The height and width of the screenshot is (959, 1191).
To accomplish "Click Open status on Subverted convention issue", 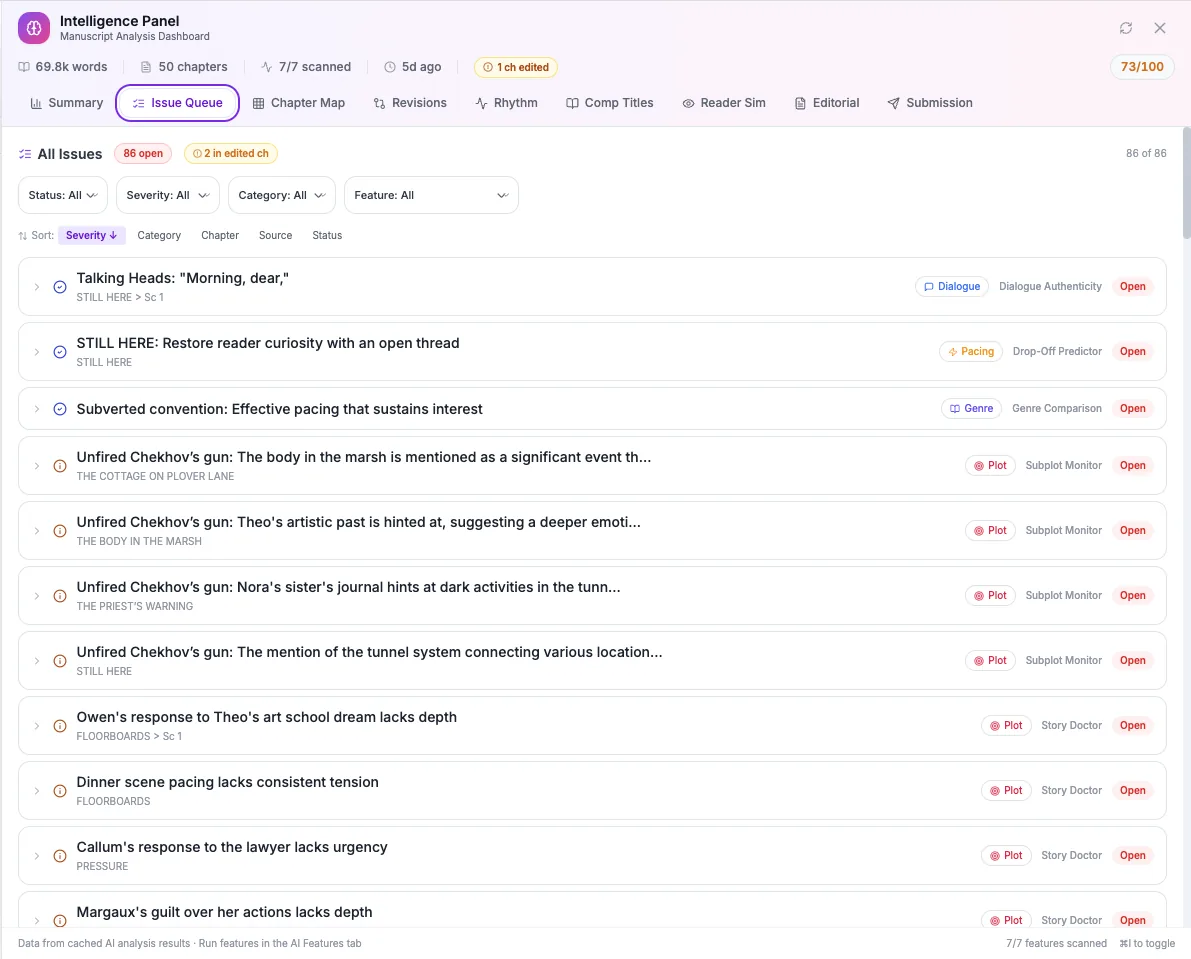I will tap(1133, 409).
